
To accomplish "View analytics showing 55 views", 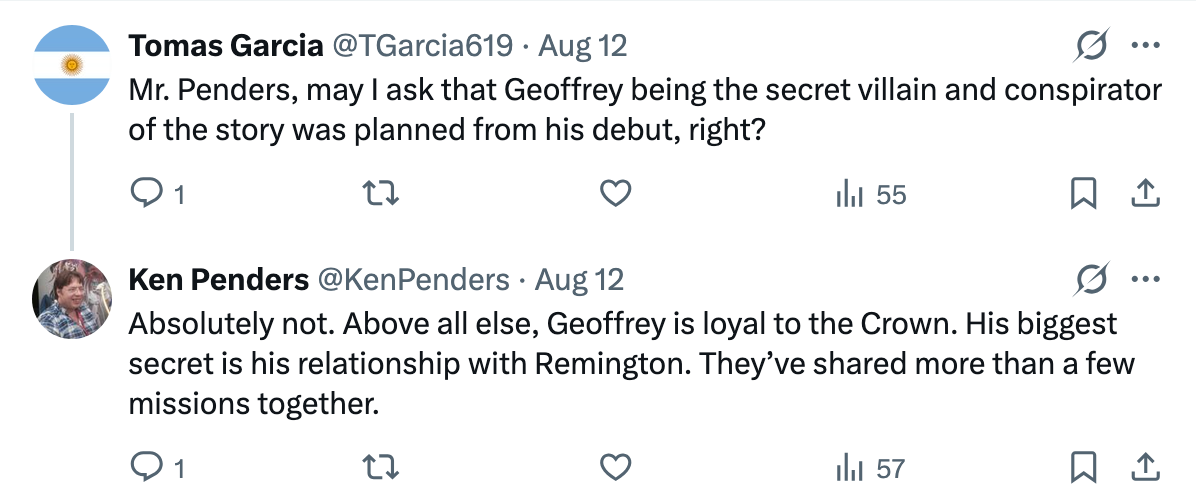I will (x=870, y=195).
